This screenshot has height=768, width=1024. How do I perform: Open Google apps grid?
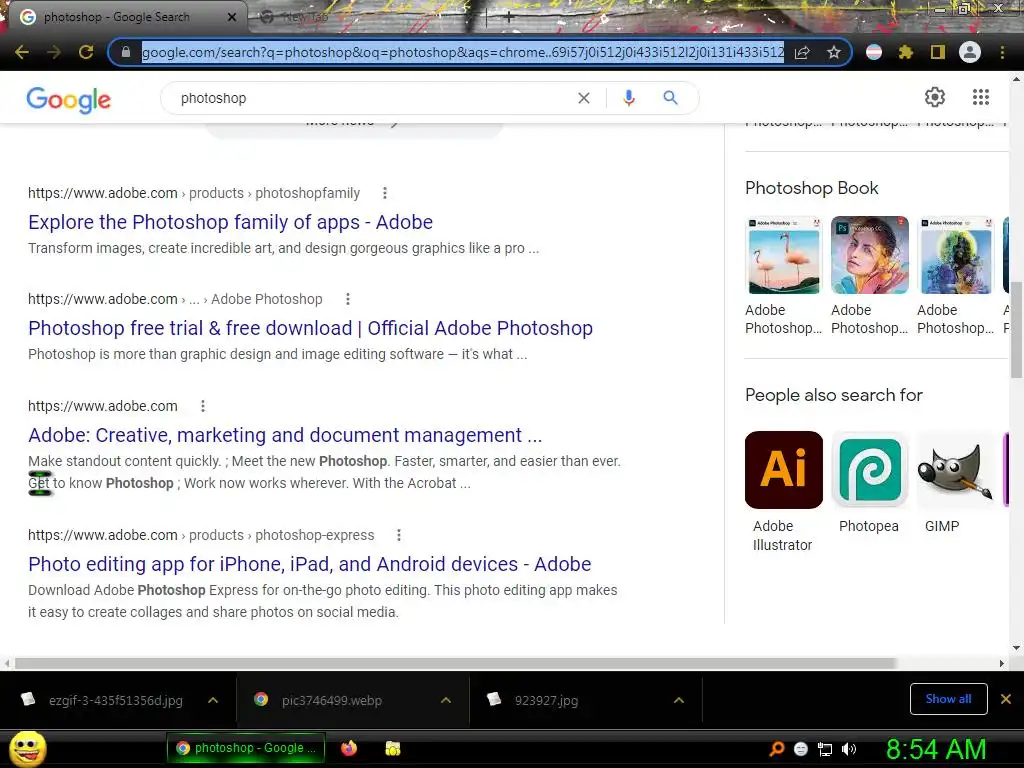click(981, 97)
